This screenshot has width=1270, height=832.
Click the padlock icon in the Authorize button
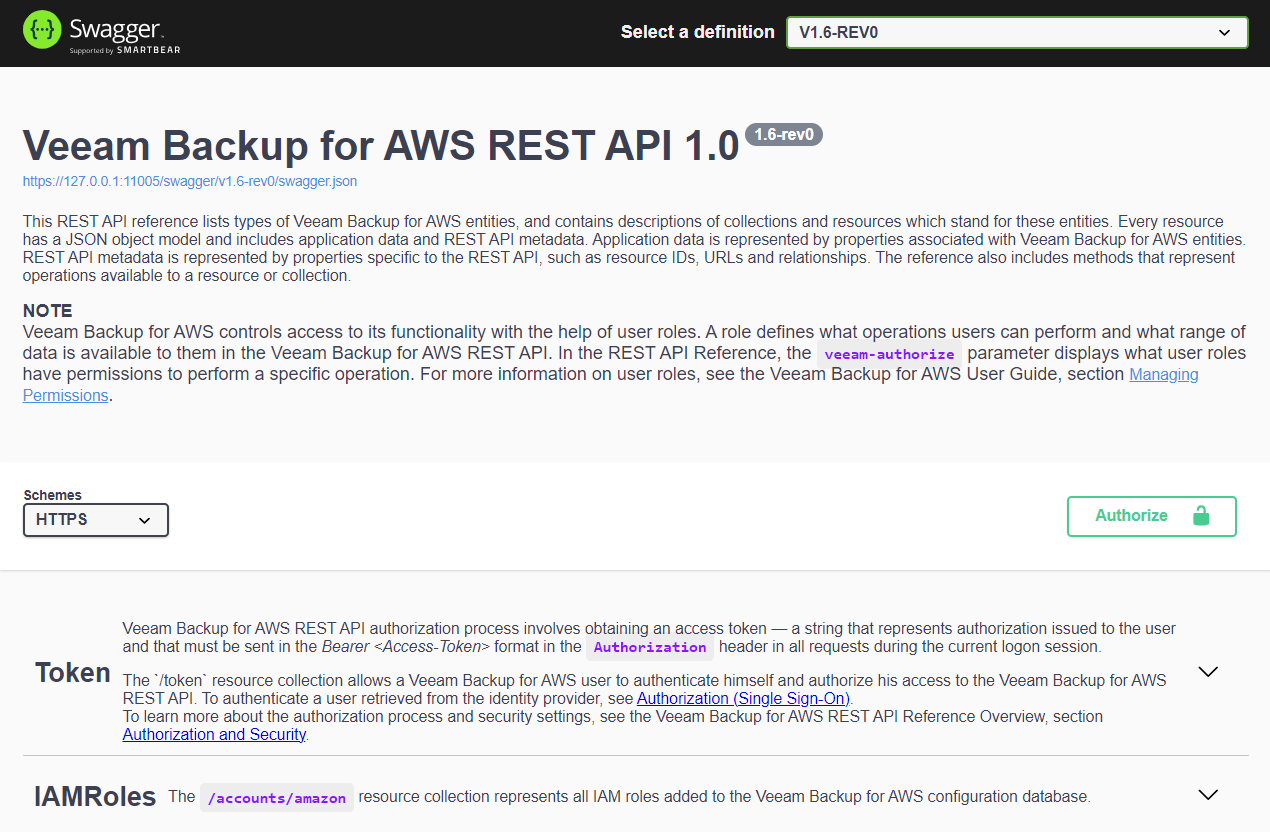tap(1201, 516)
